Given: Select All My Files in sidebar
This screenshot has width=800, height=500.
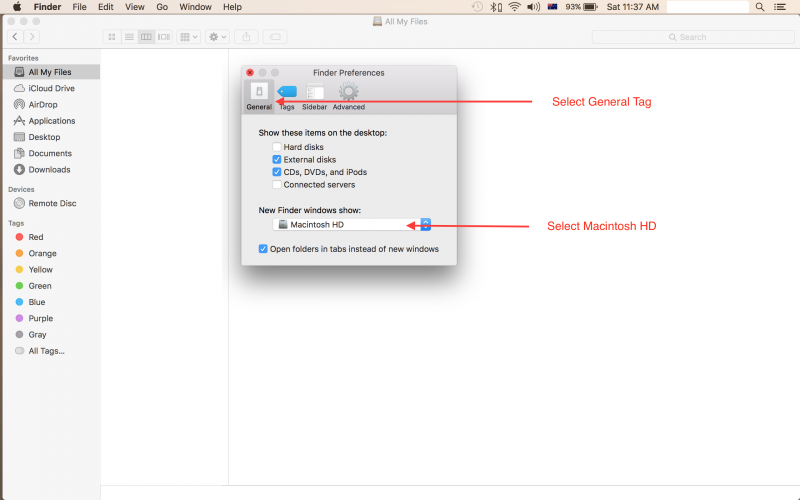Looking at the screenshot, I should coord(51,72).
